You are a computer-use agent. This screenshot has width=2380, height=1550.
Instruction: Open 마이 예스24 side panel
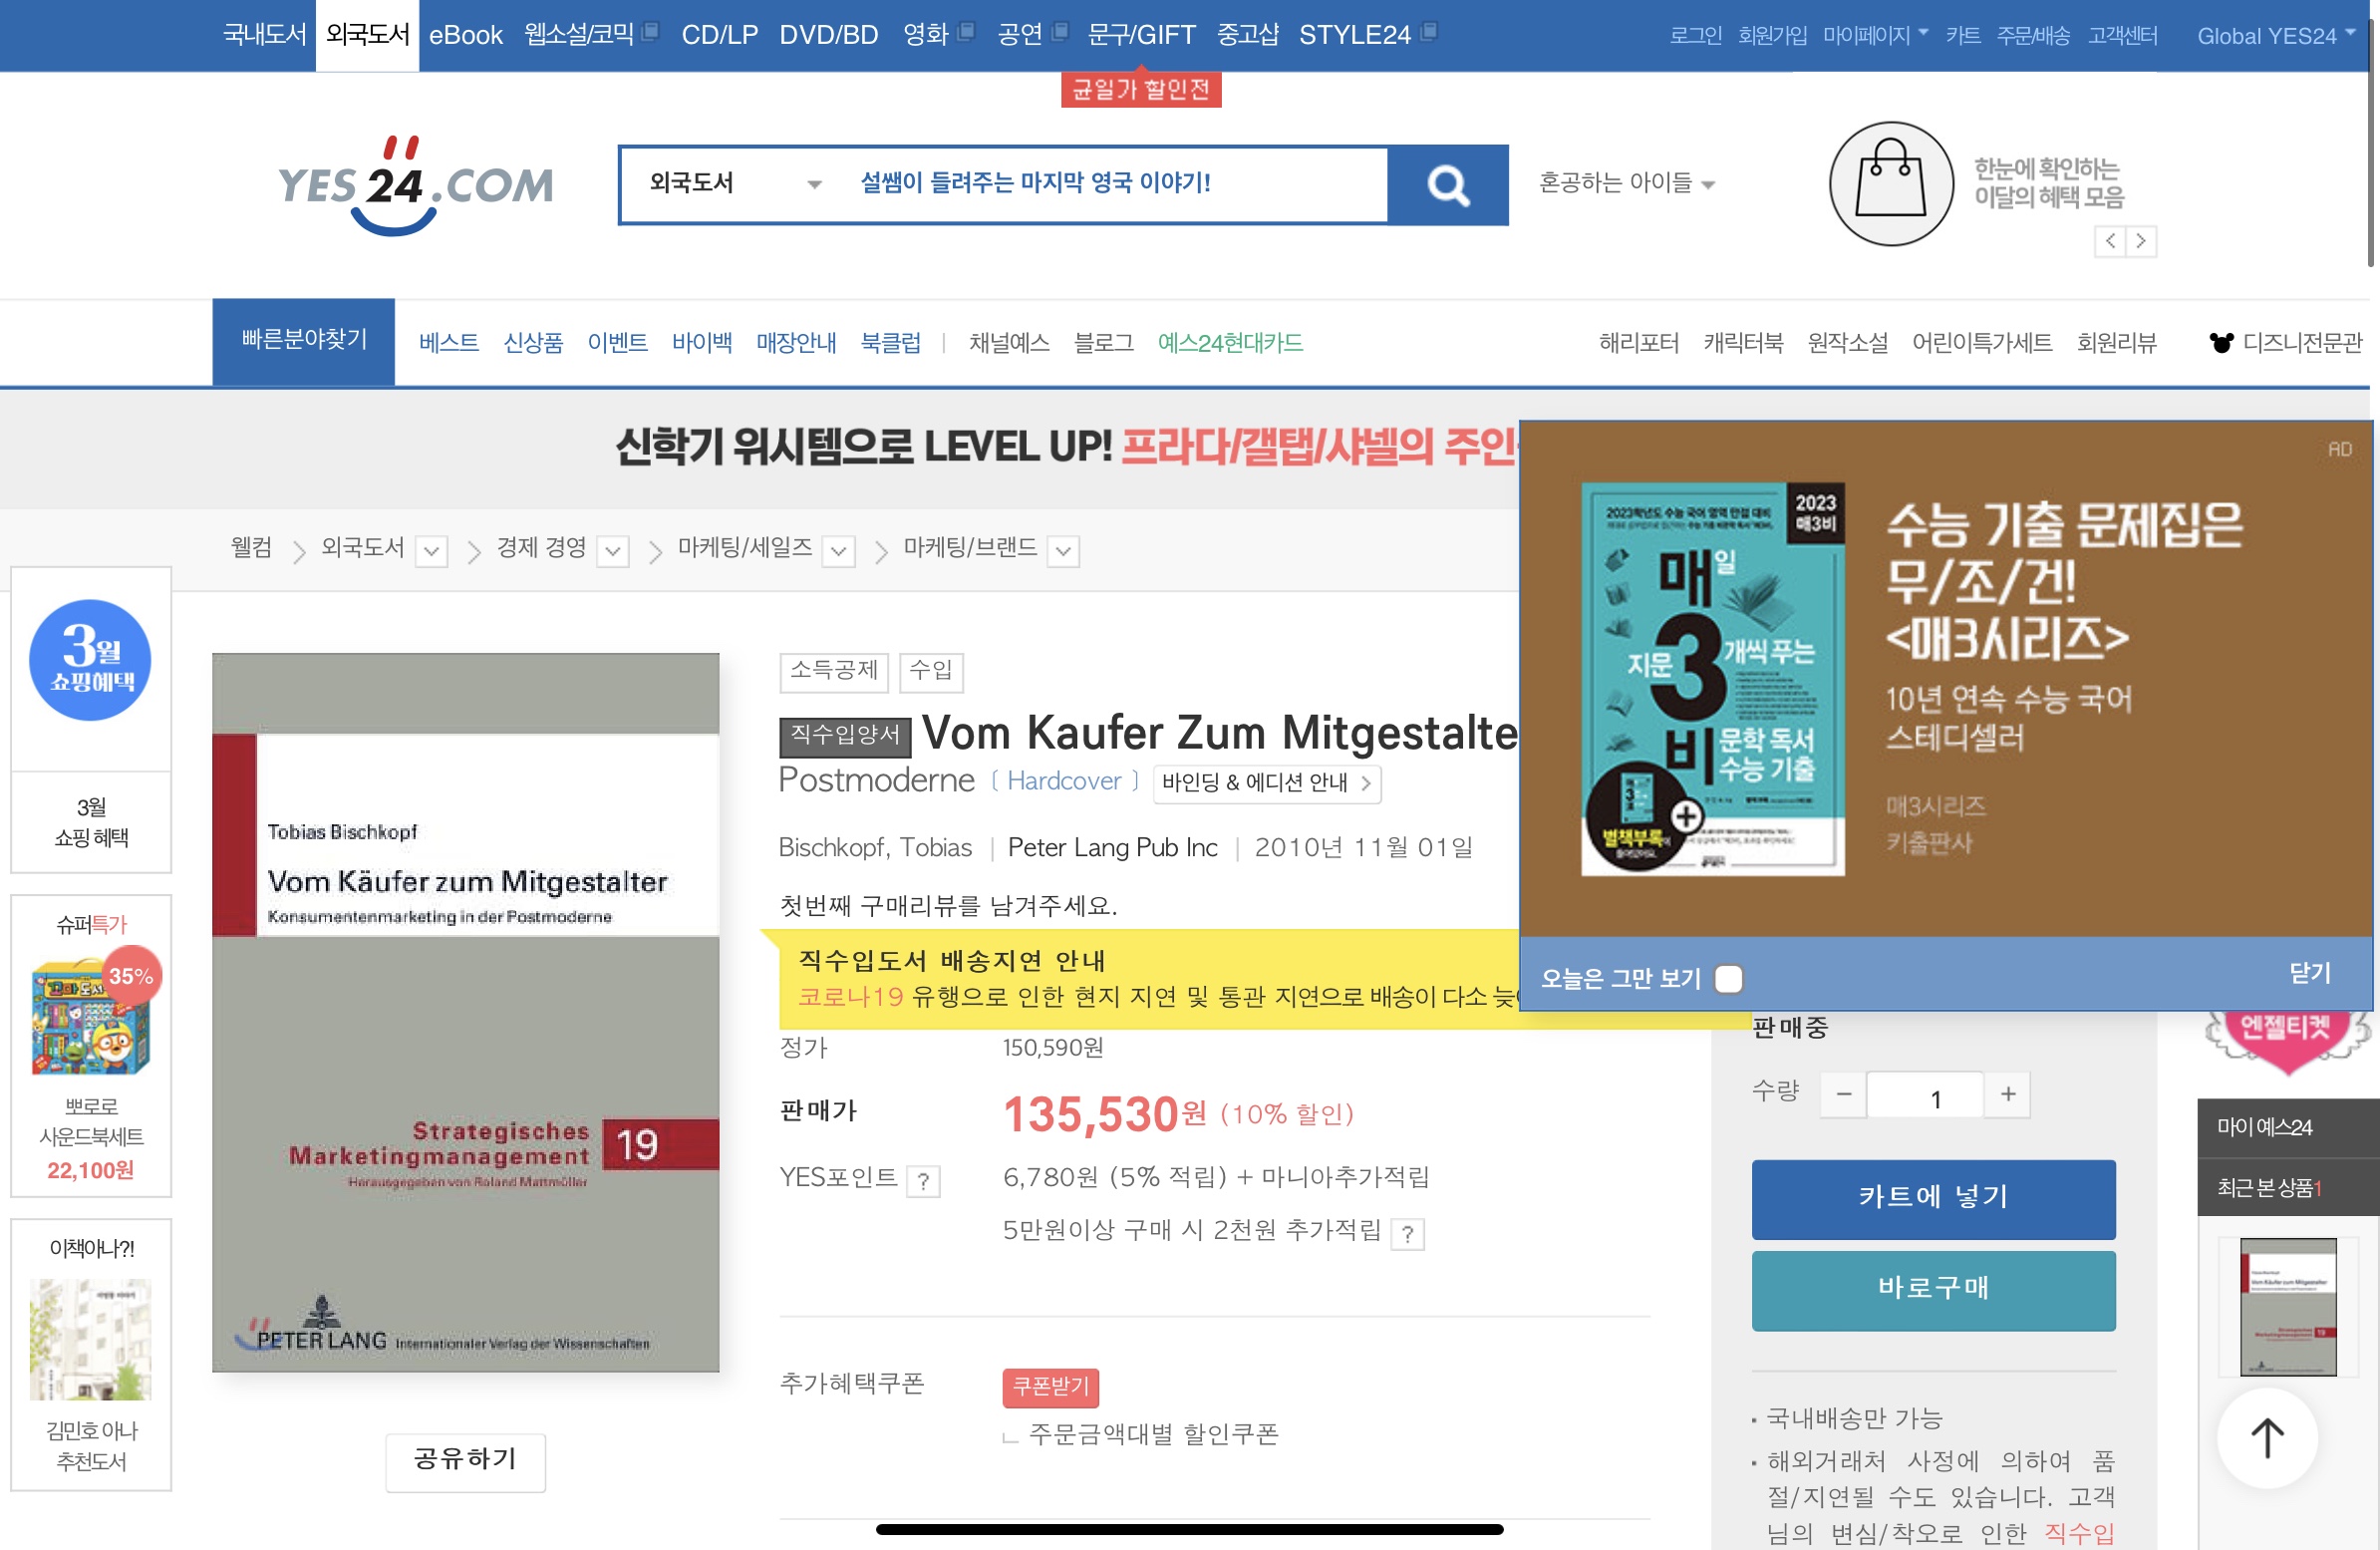click(2288, 1127)
